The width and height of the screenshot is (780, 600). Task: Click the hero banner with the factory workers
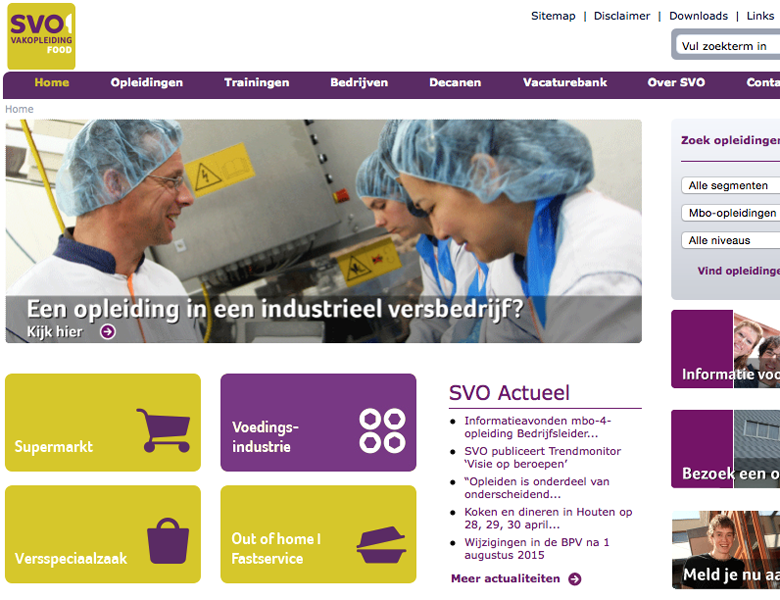[323, 231]
